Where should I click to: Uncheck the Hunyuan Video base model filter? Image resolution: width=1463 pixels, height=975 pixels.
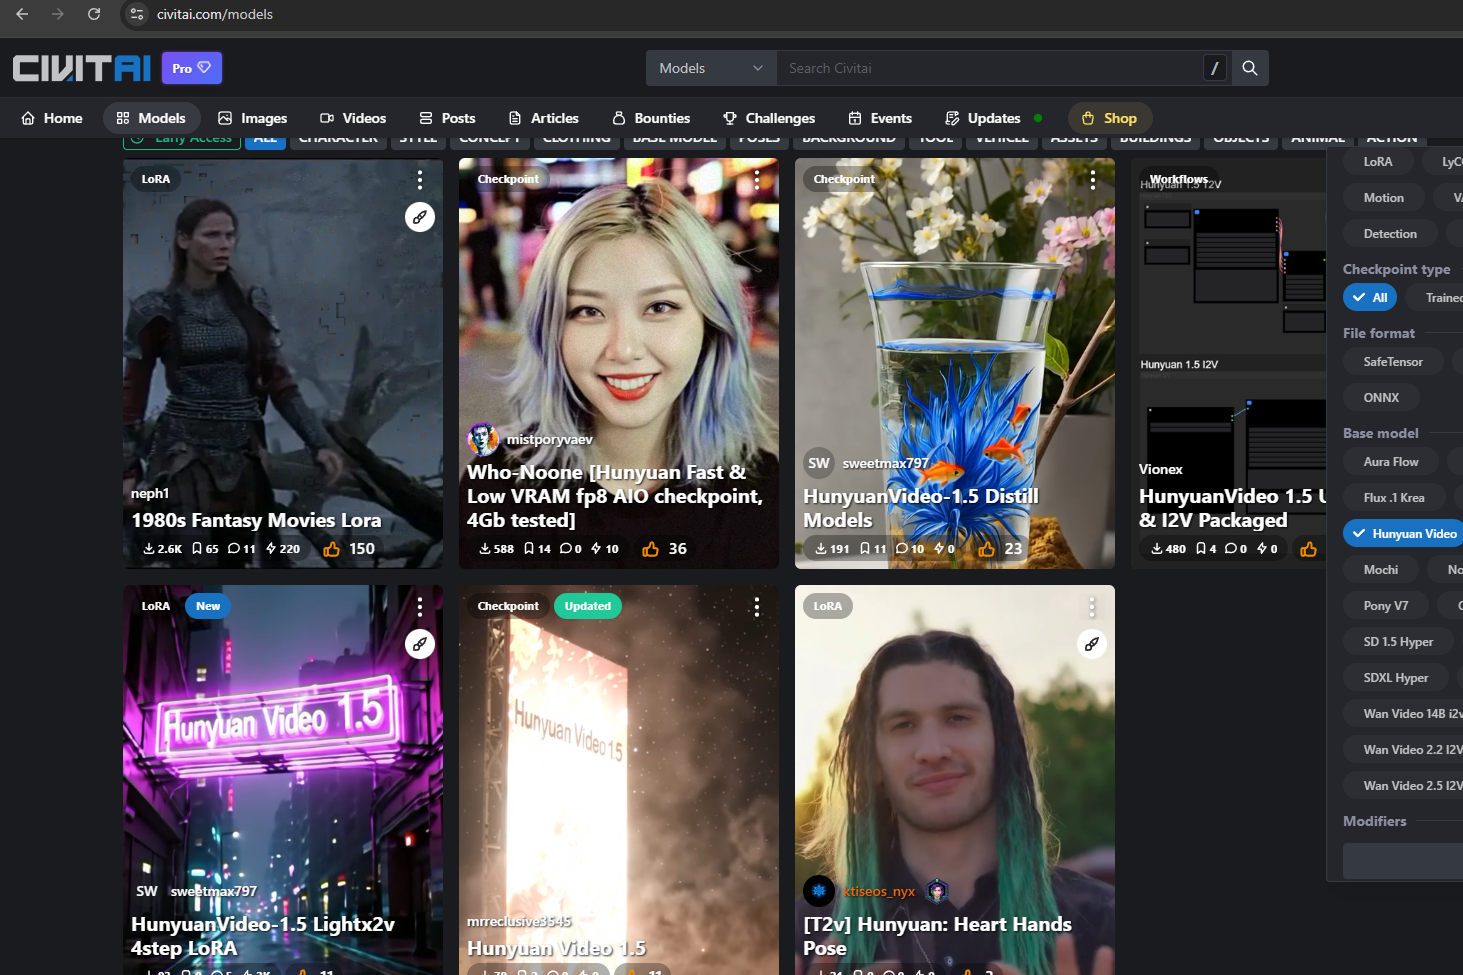(x=1404, y=534)
